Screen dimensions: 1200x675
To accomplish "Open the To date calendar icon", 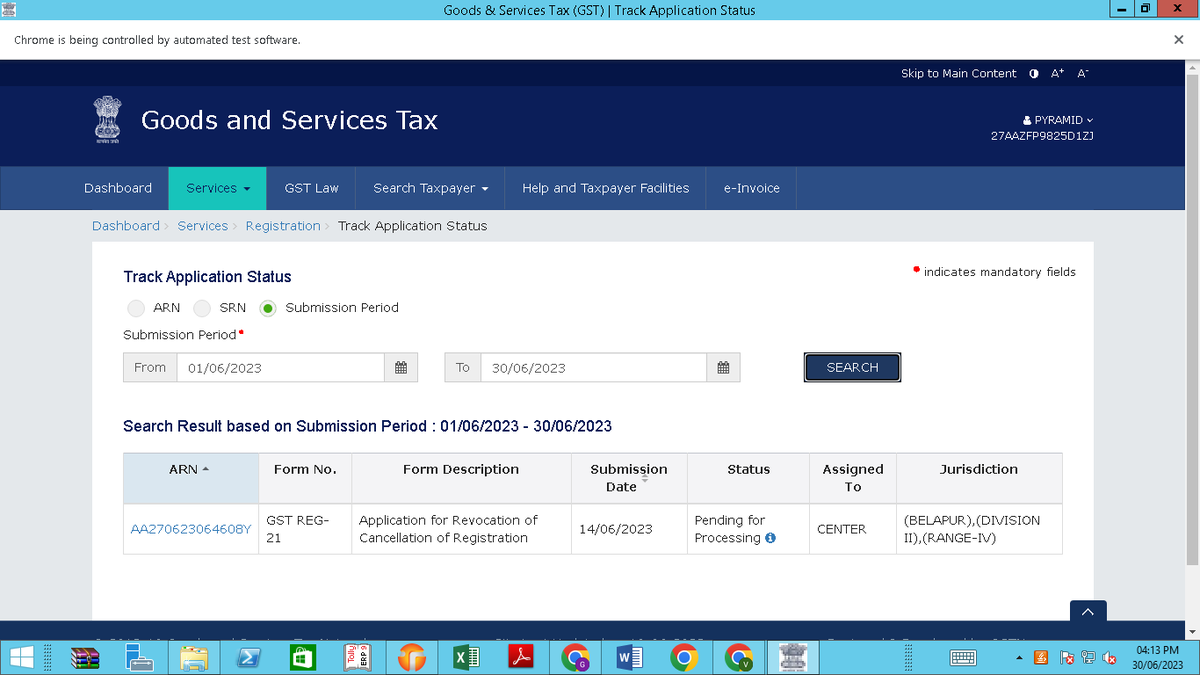I will tap(723, 367).
